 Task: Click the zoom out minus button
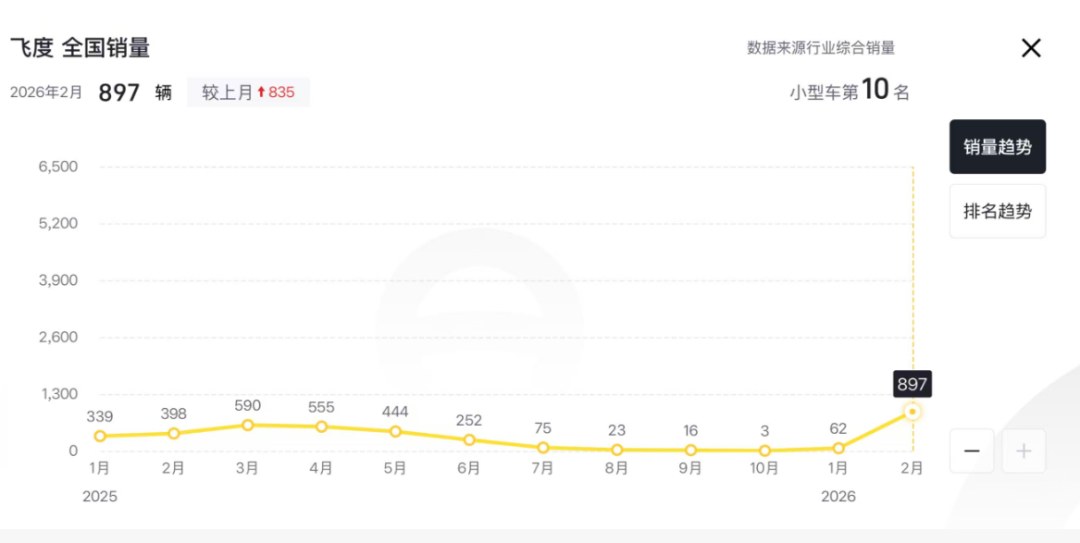tap(971, 451)
